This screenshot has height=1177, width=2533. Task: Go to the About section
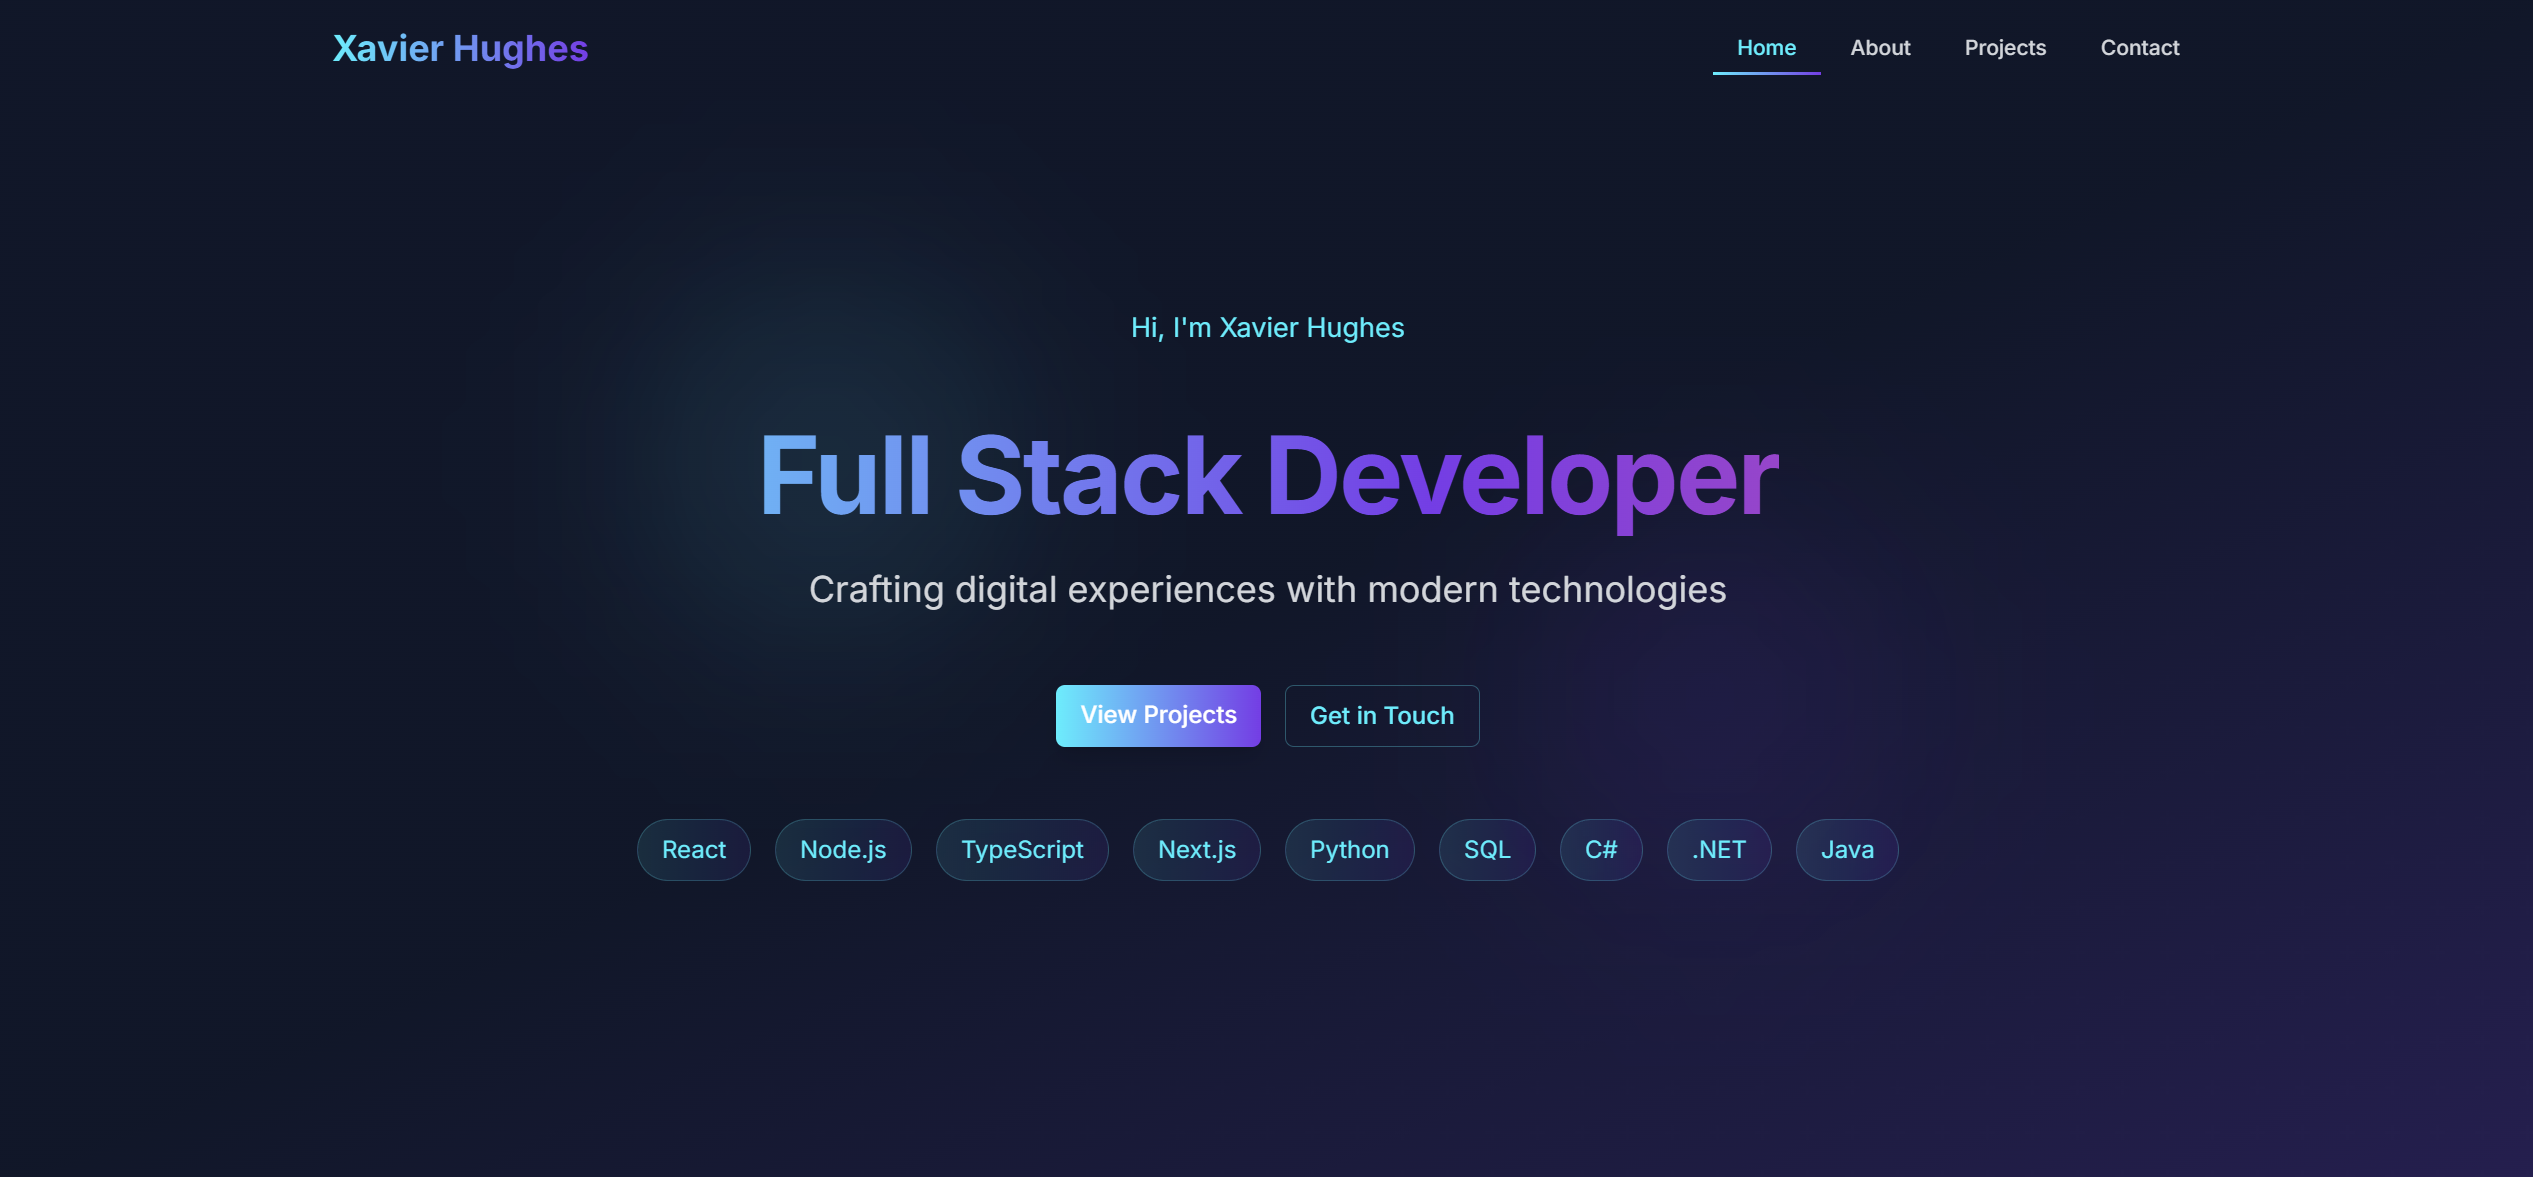point(1880,48)
